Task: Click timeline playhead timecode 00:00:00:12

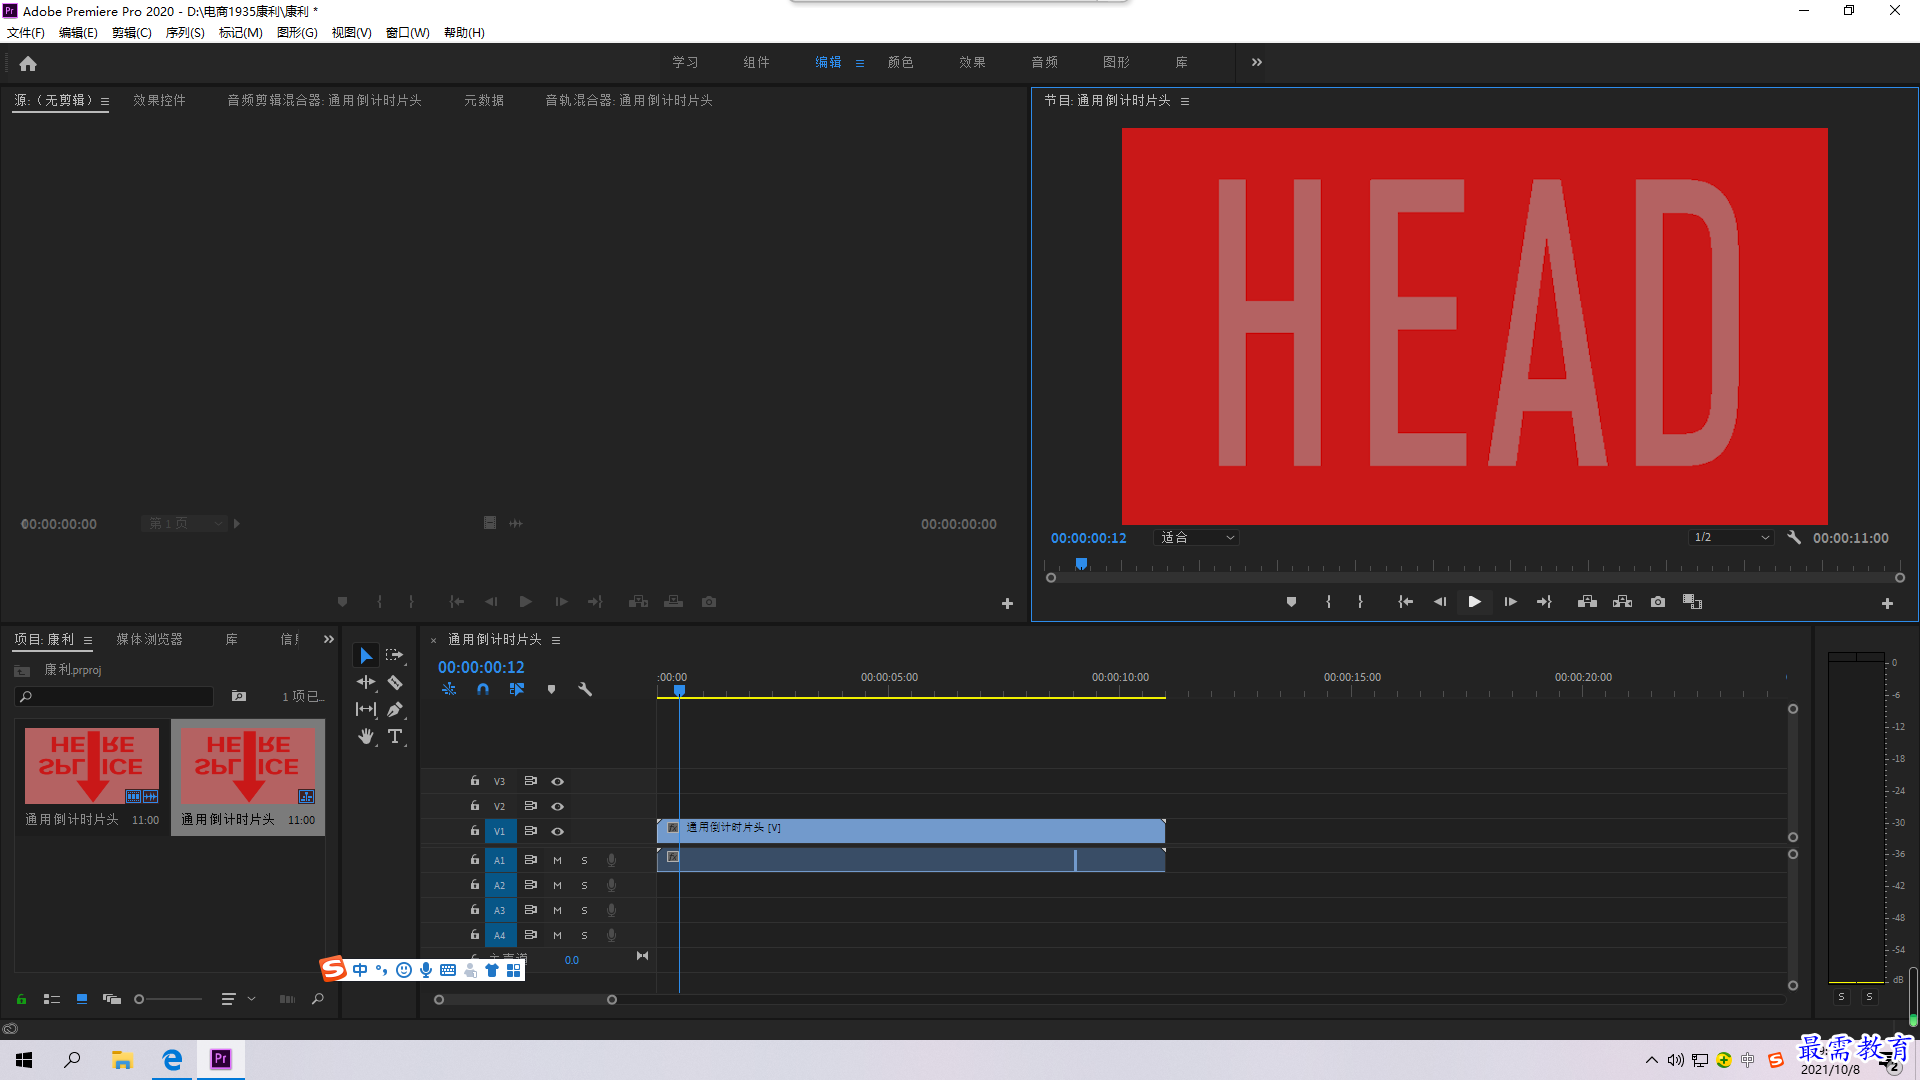Action: coord(481,667)
